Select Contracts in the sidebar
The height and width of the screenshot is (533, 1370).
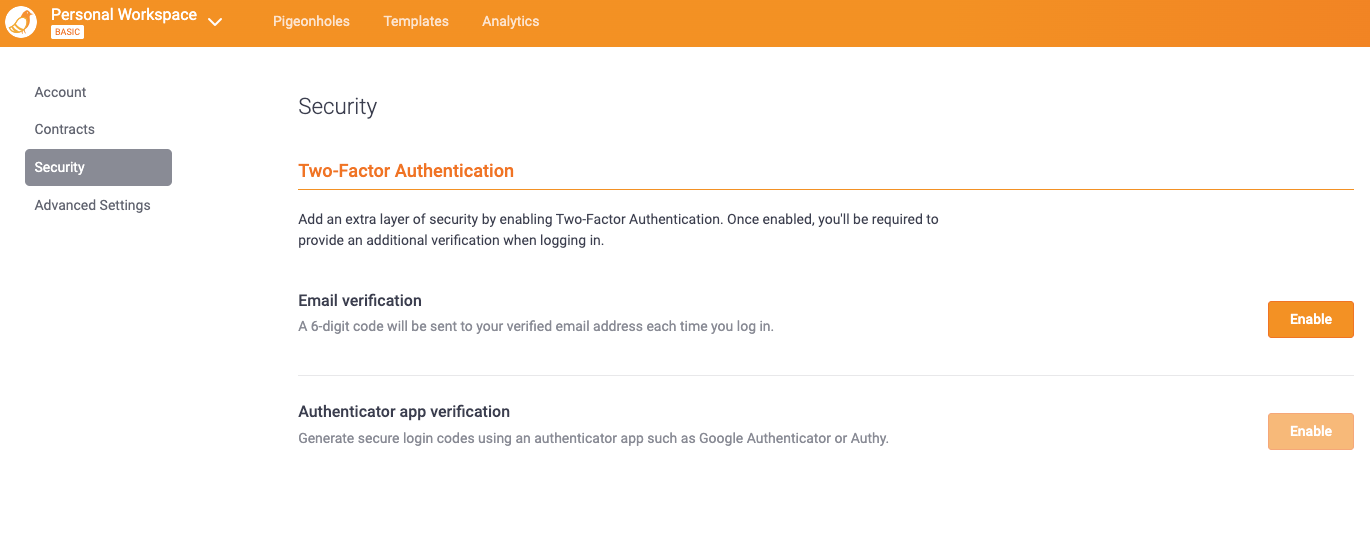(x=64, y=129)
